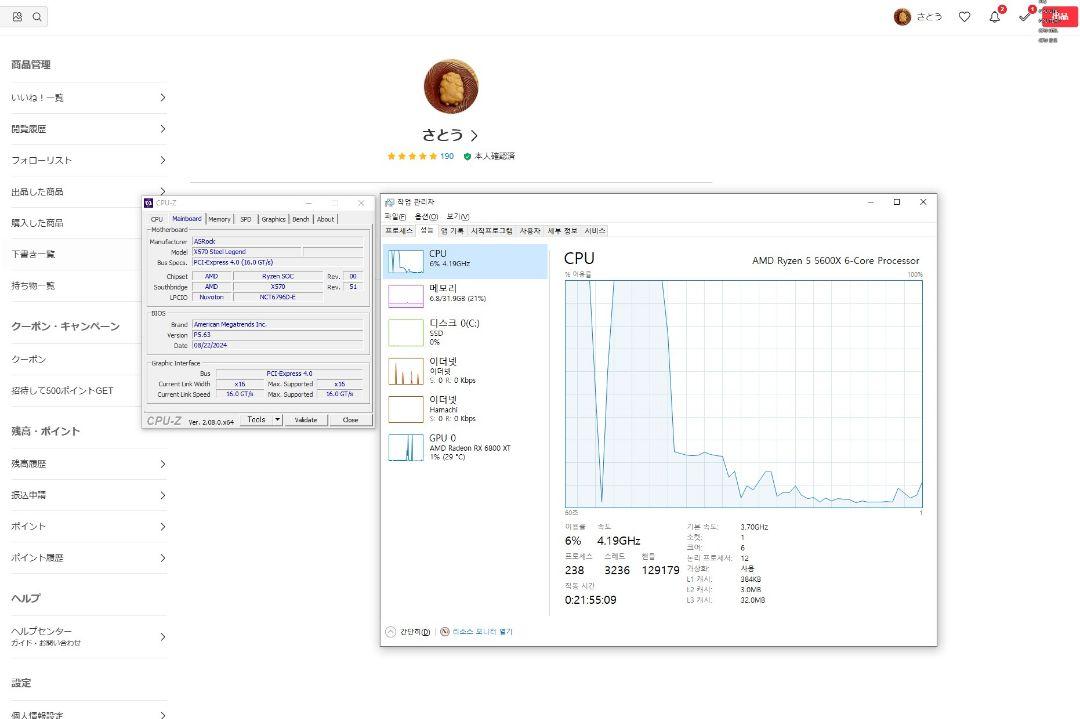Select the Hamachi 이더넷 graph entry

[466, 408]
